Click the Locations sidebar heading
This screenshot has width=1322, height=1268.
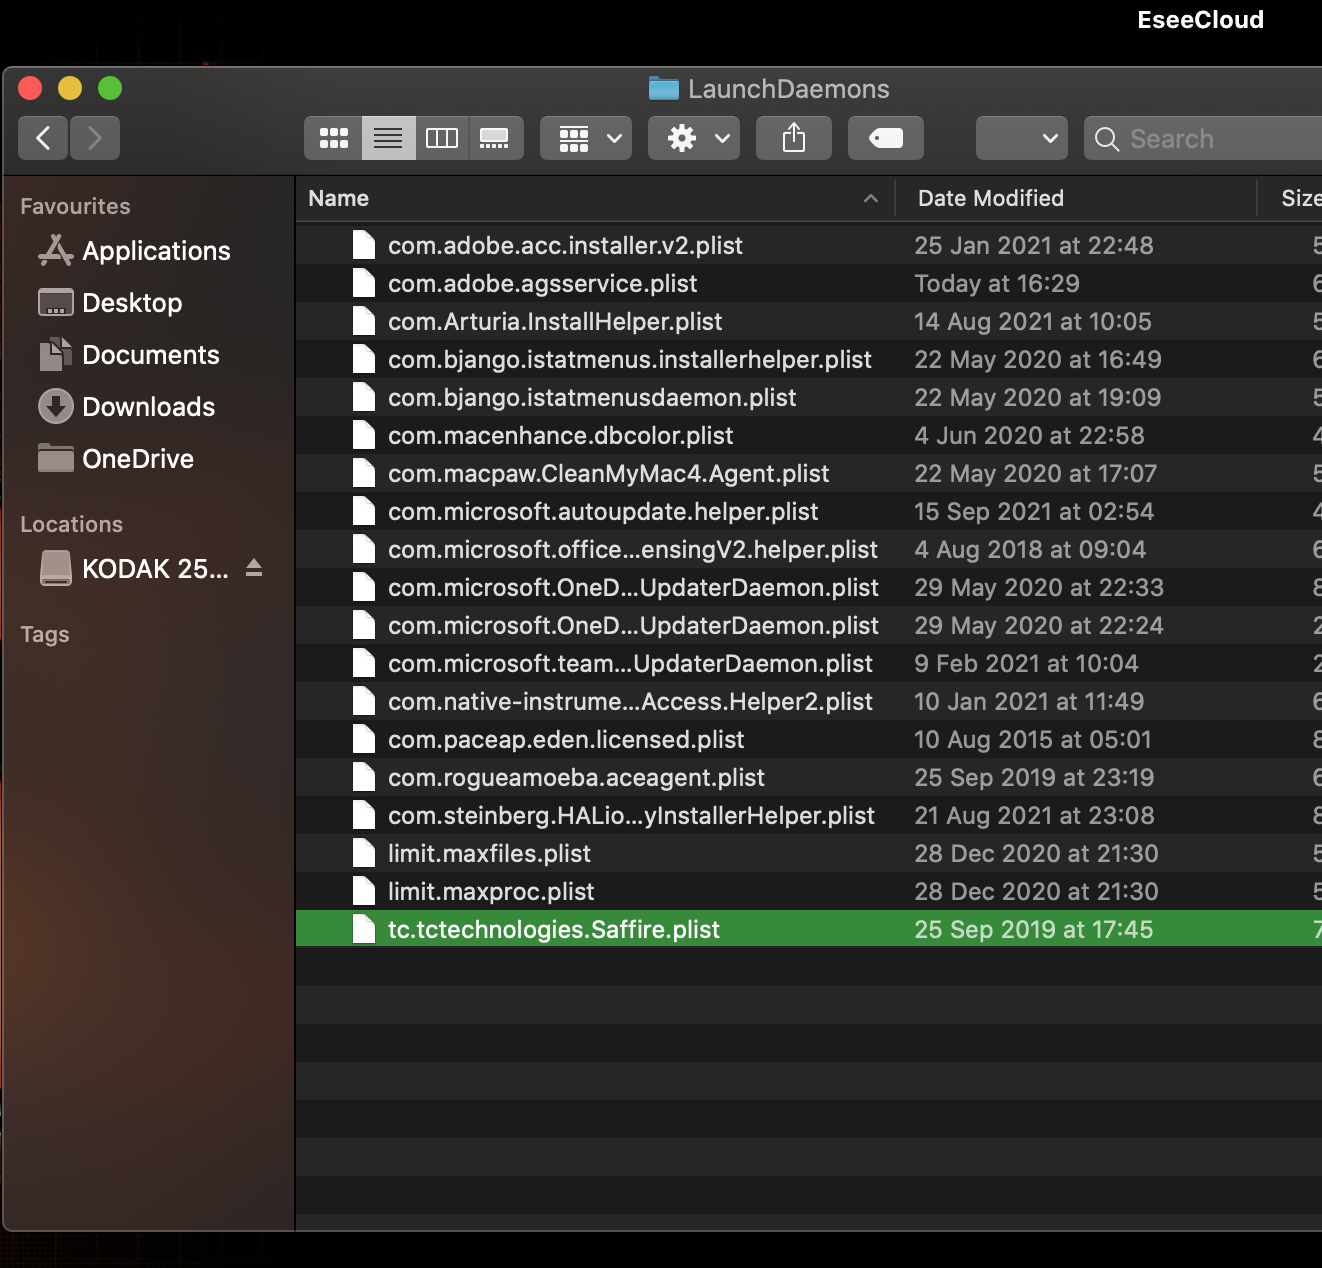[71, 524]
